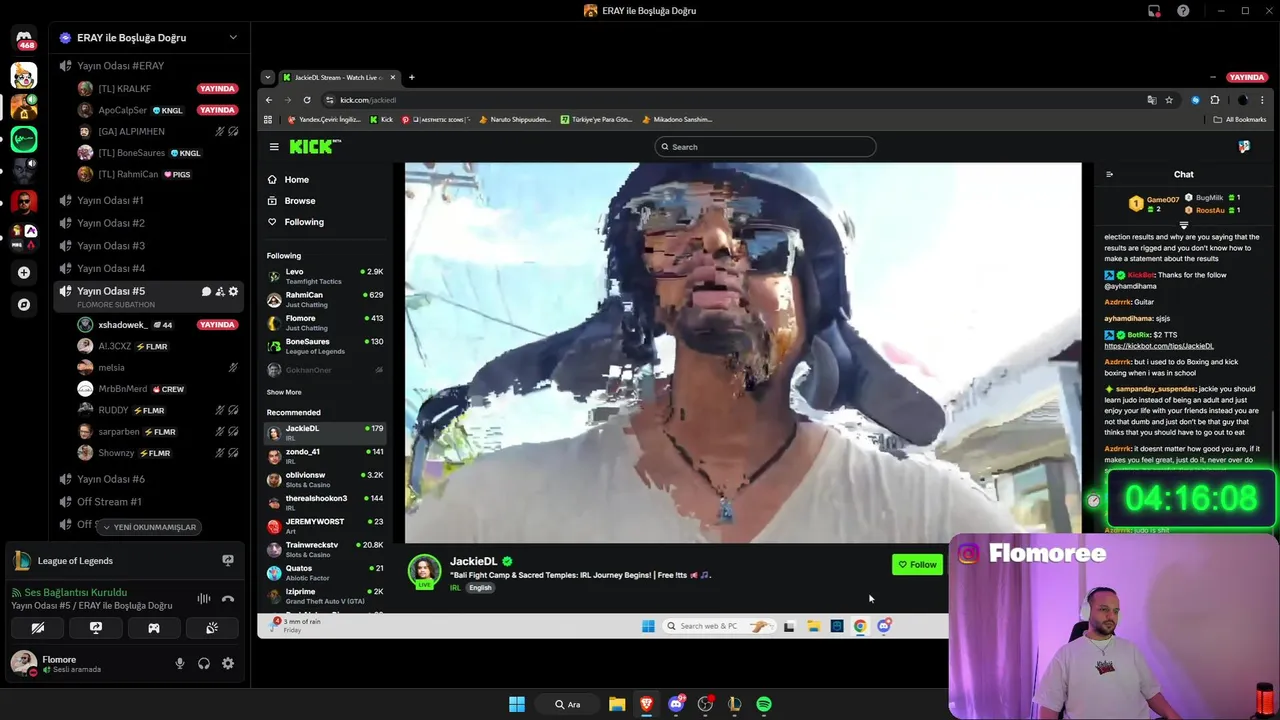Select the Yayın Odası #ERAY channel

120,66
